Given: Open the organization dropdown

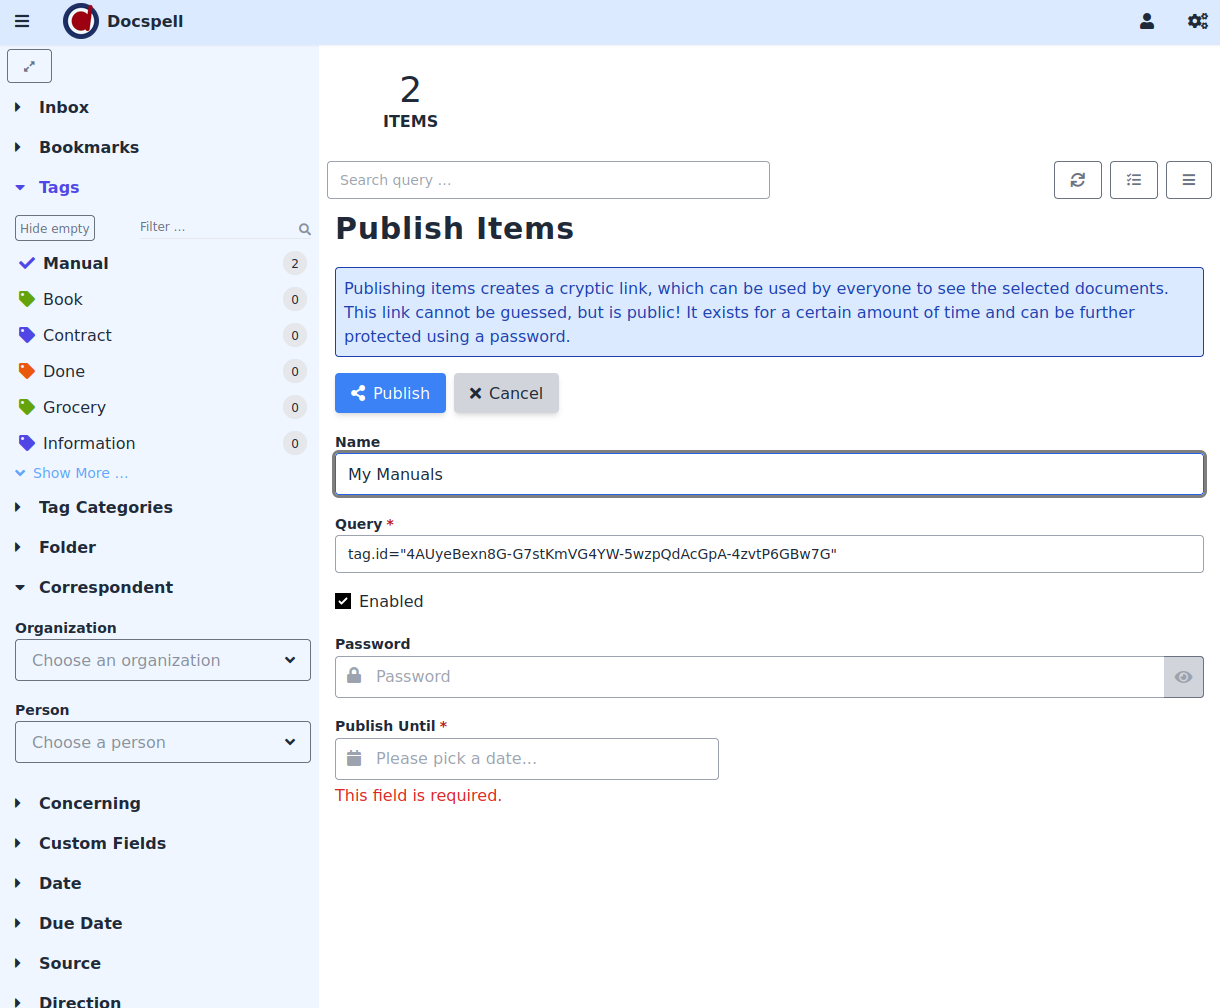Looking at the screenshot, I should pyautogui.click(x=162, y=660).
